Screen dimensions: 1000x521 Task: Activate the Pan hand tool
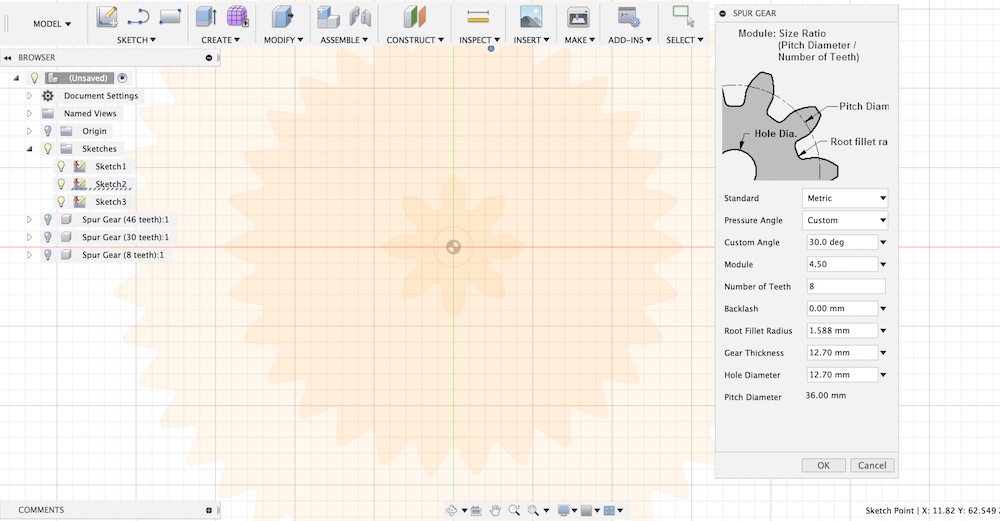click(495, 510)
